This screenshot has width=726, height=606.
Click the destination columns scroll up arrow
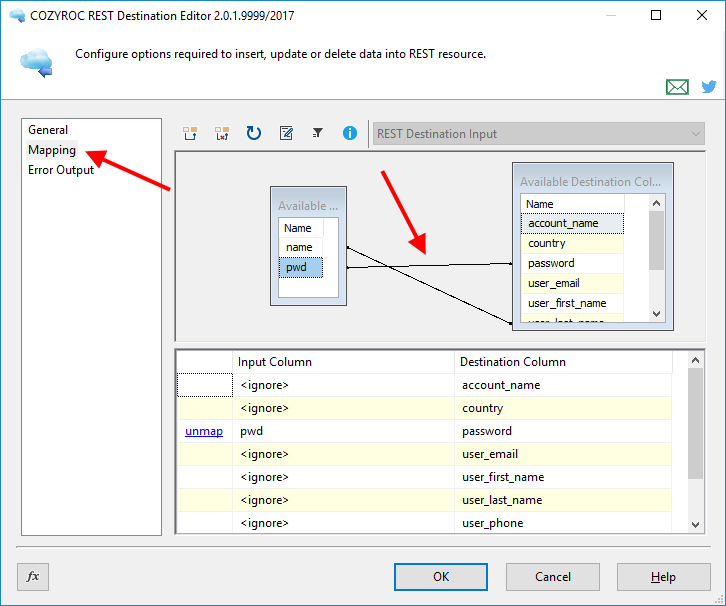(x=656, y=203)
